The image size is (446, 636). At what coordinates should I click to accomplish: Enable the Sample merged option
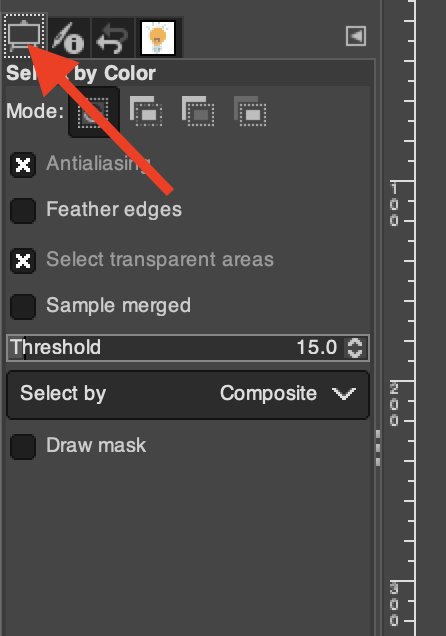coord(23,307)
